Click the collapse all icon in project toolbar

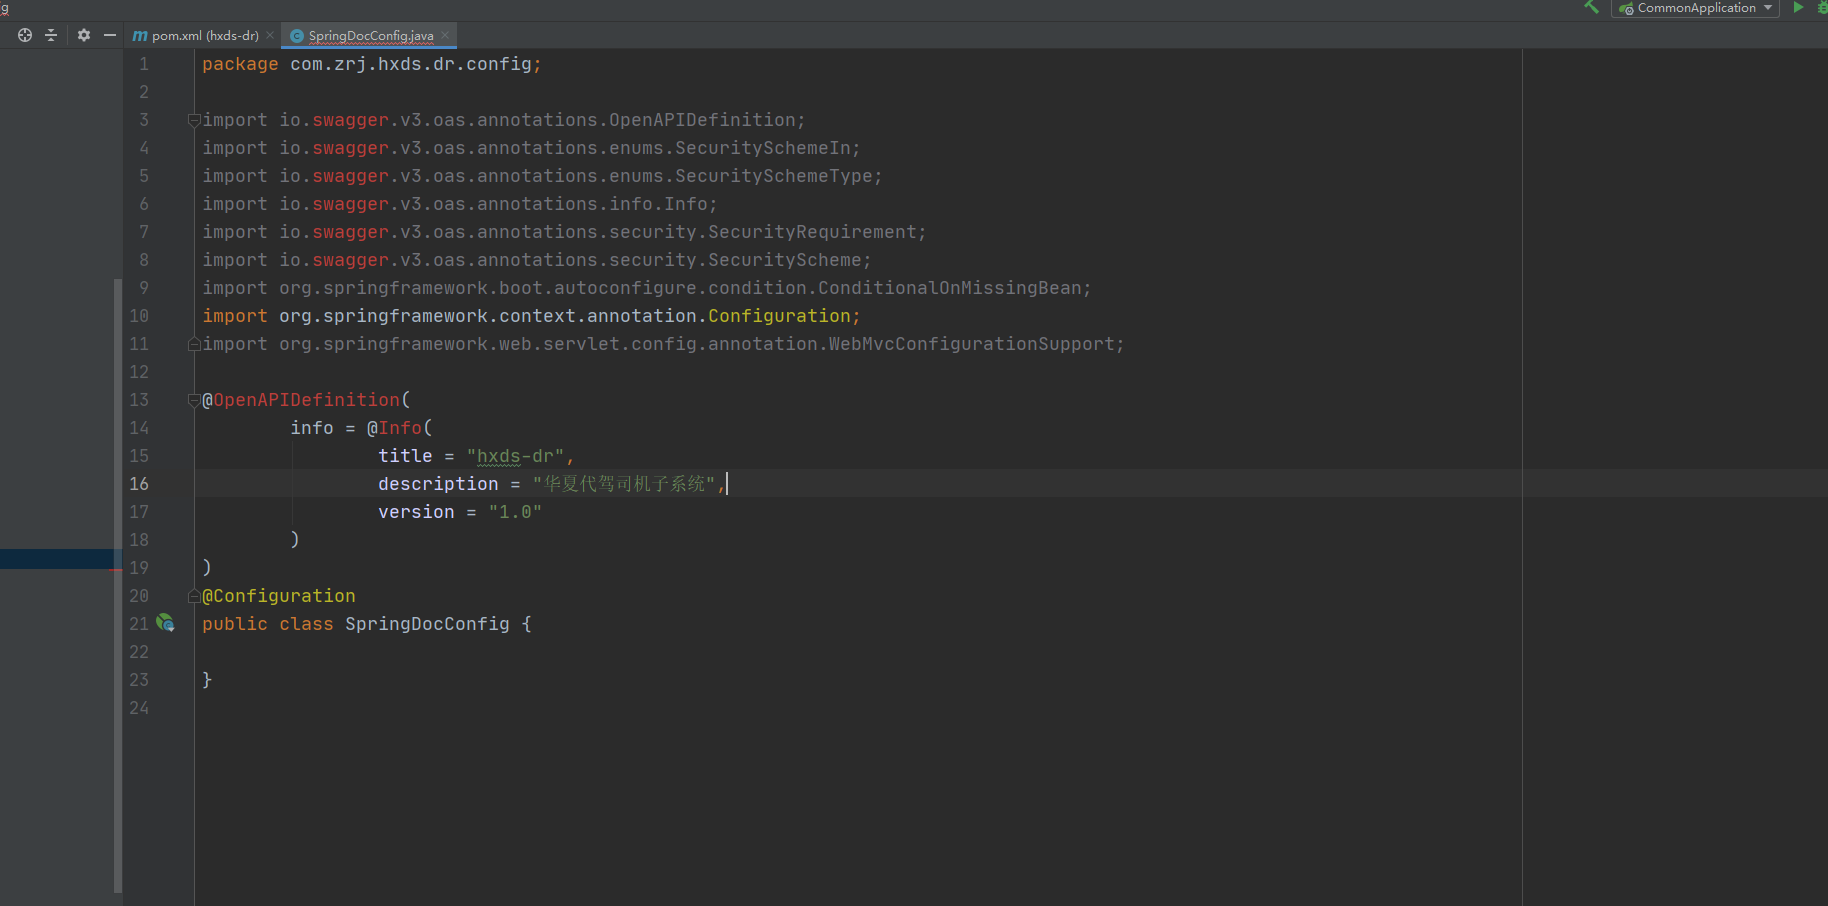click(x=51, y=35)
